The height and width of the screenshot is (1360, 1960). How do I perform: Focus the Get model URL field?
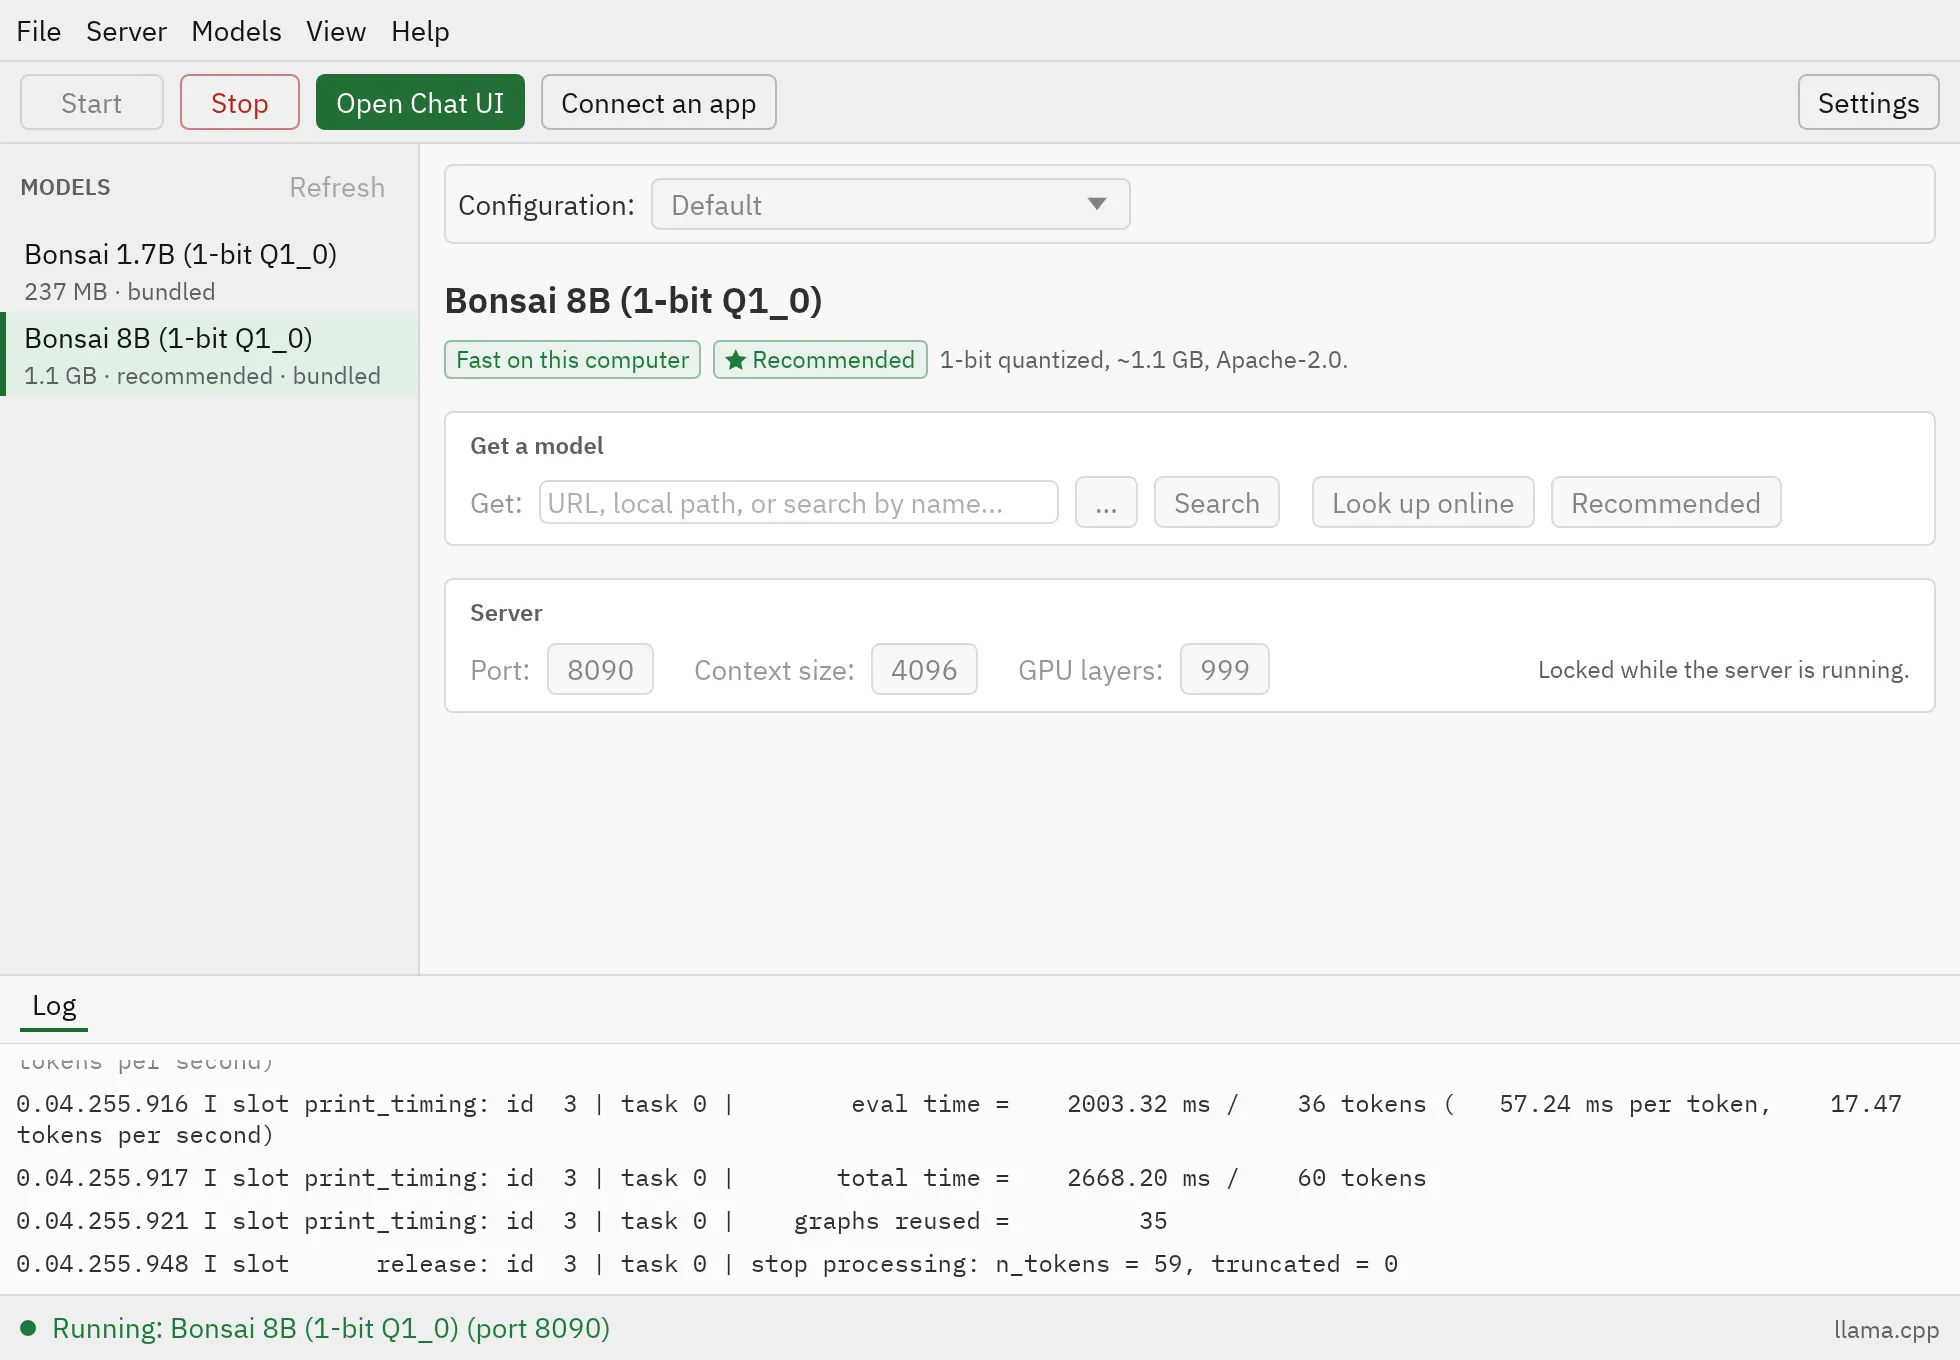click(798, 502)
